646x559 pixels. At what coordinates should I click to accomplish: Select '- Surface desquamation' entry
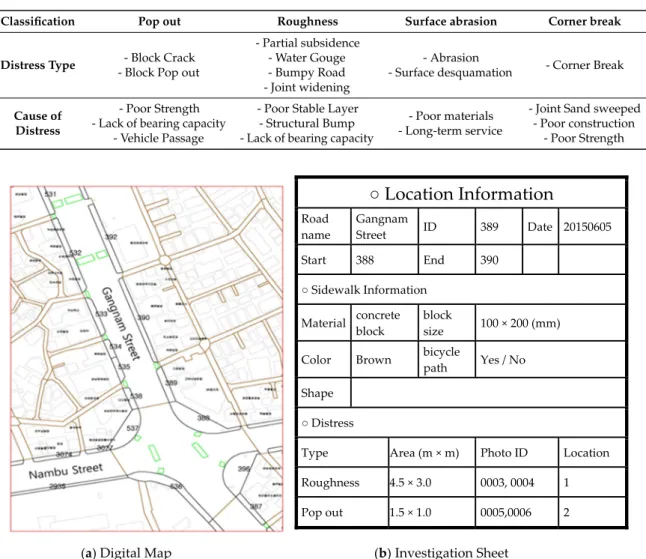[x=450, y=73]
